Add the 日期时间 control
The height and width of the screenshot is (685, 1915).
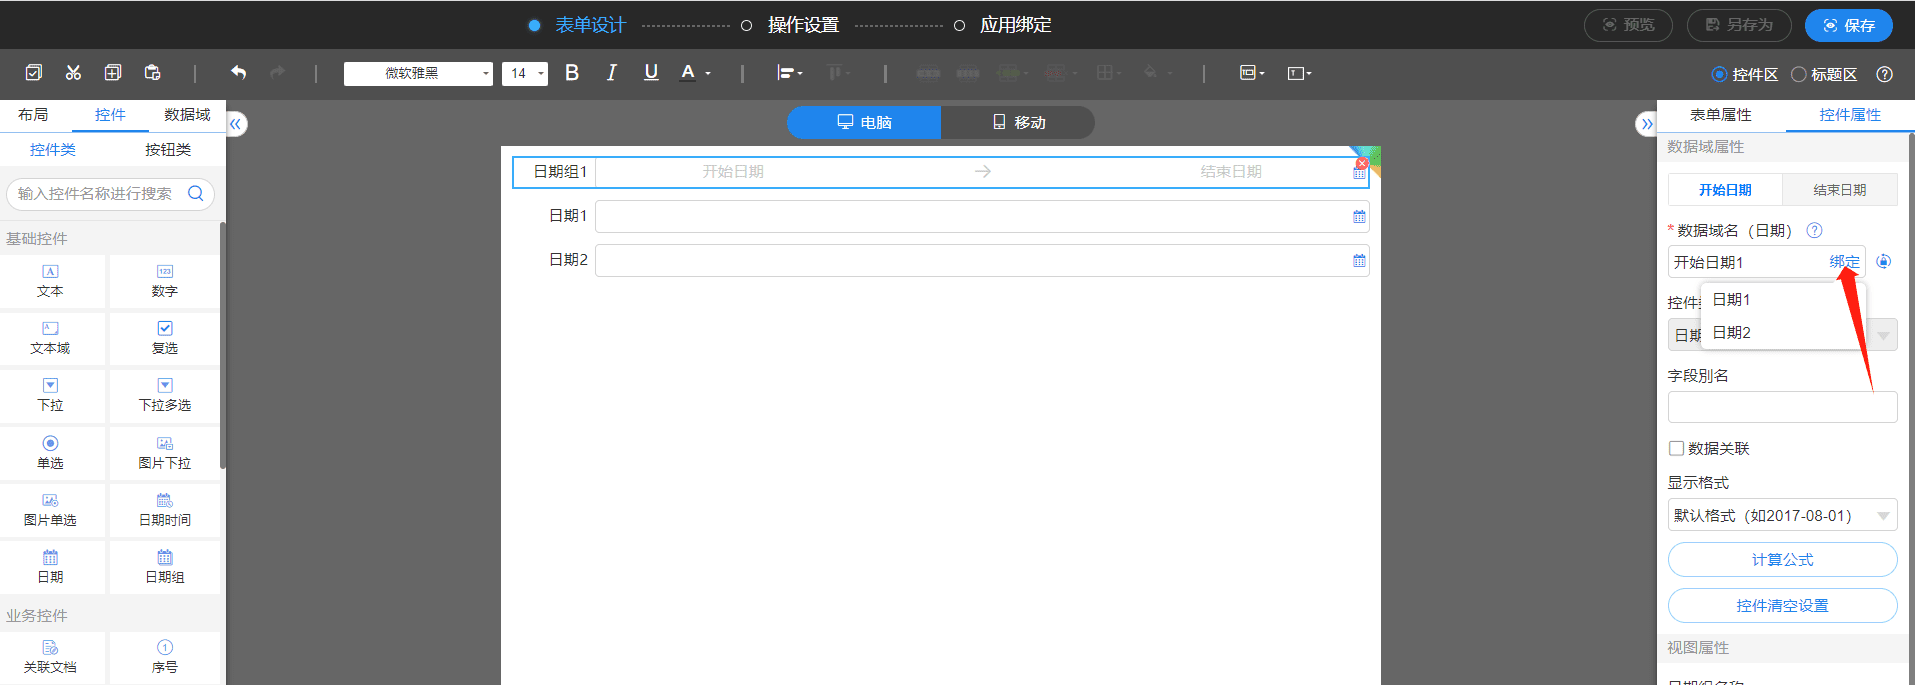coord(165,510)
